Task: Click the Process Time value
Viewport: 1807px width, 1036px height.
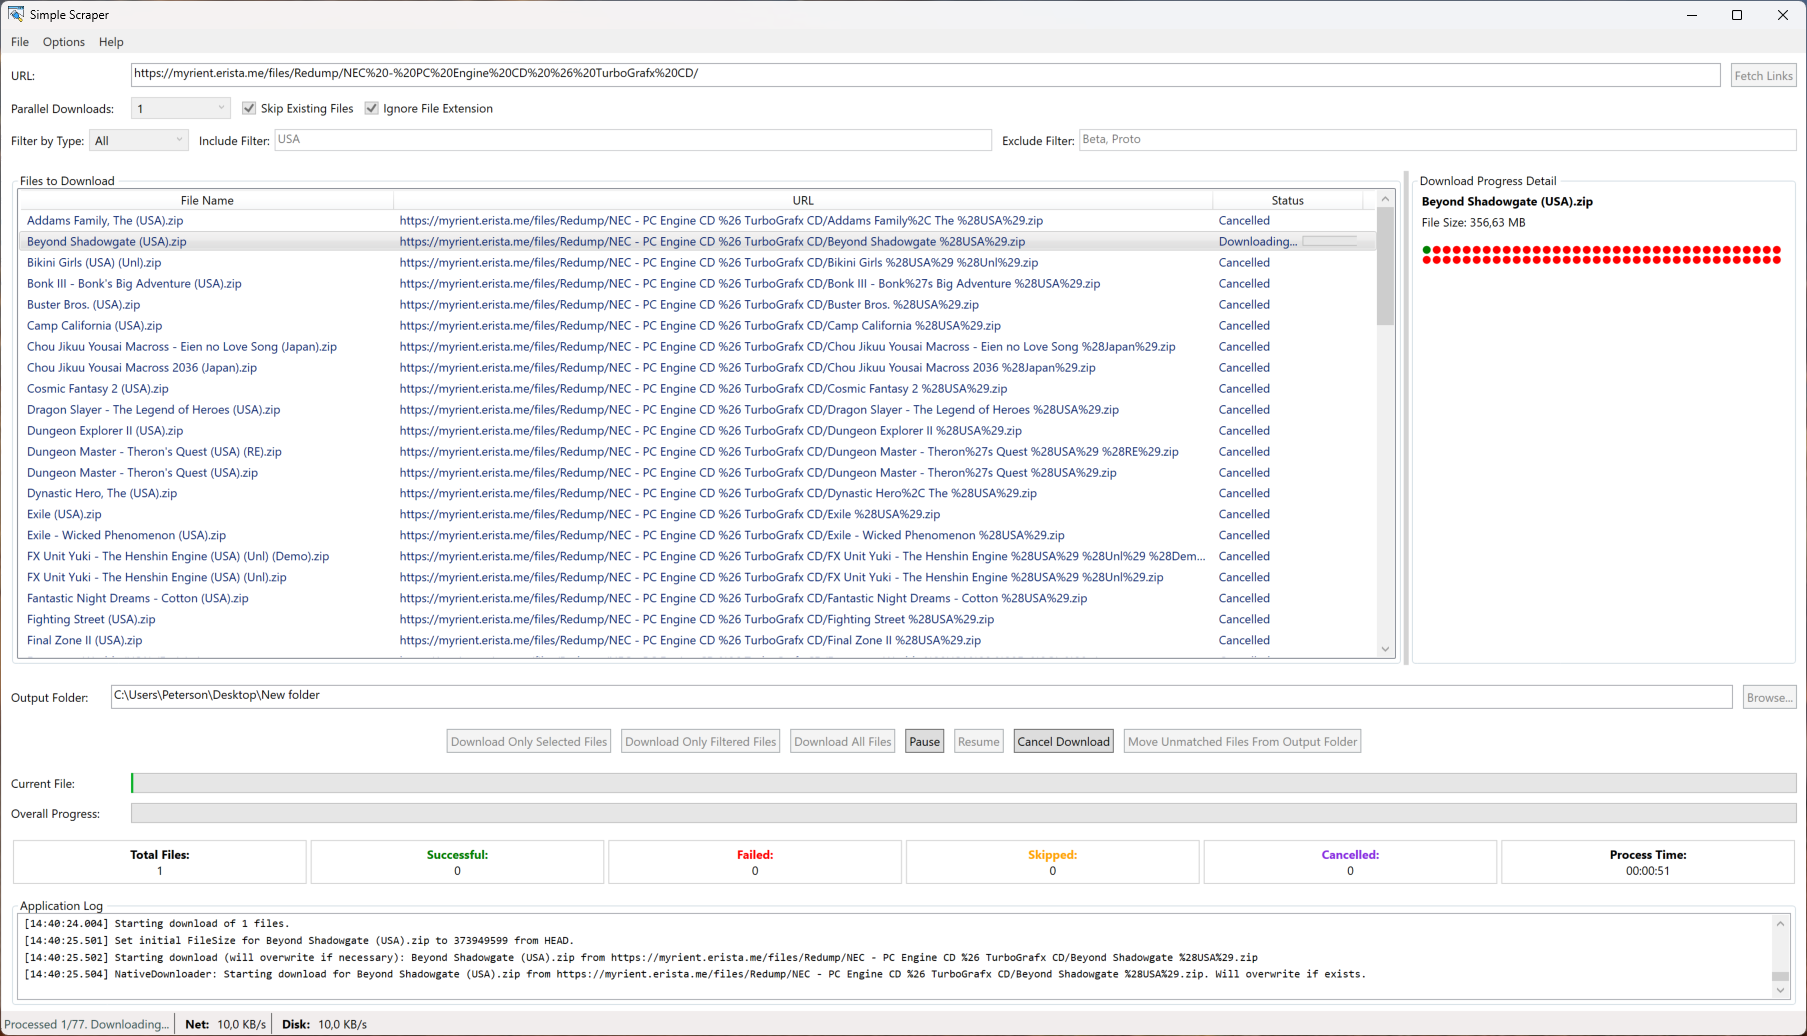Action: click(1647, 871)
